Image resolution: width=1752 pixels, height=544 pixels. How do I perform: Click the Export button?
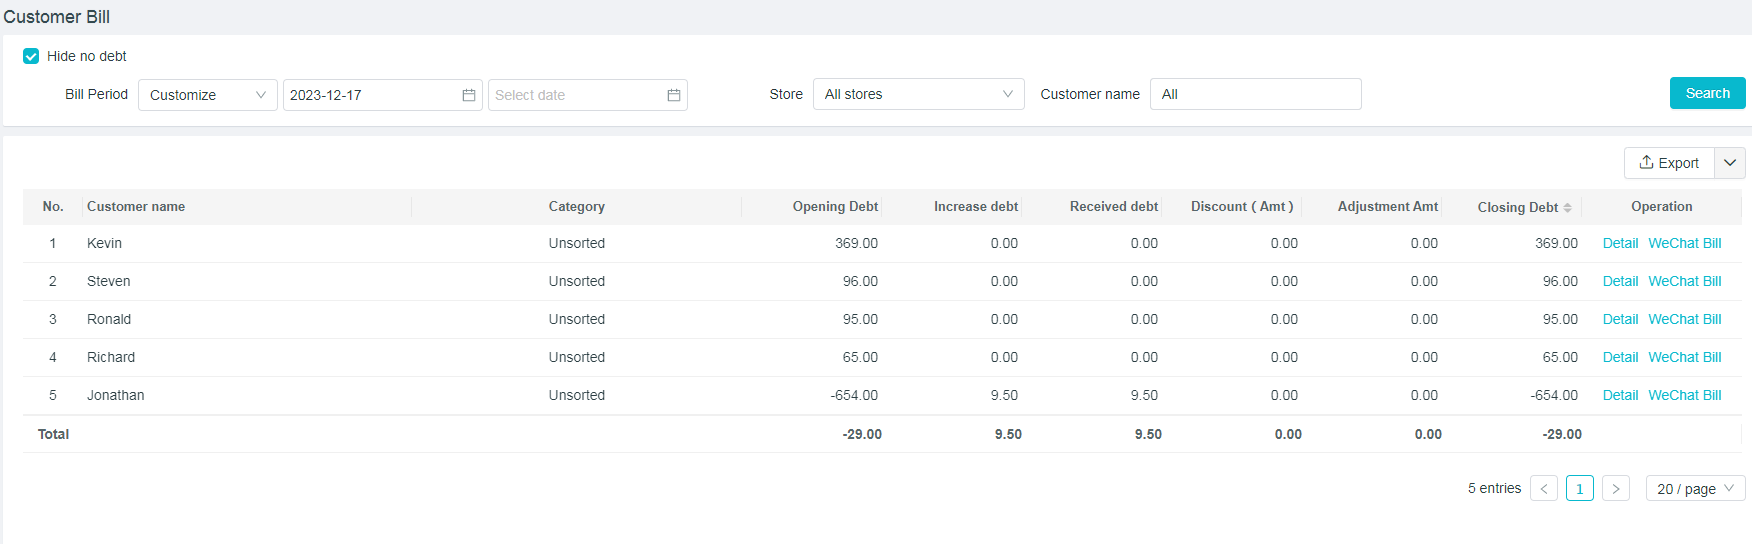[x=1669, y=163]
